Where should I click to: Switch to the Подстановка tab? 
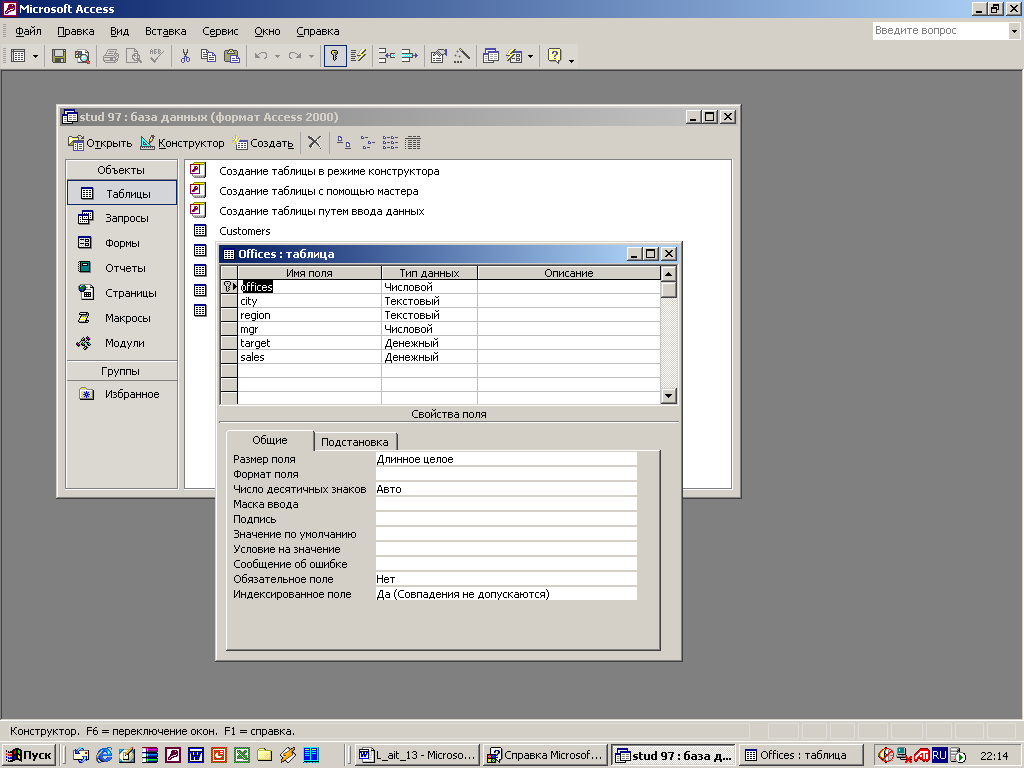click(355, 441)
